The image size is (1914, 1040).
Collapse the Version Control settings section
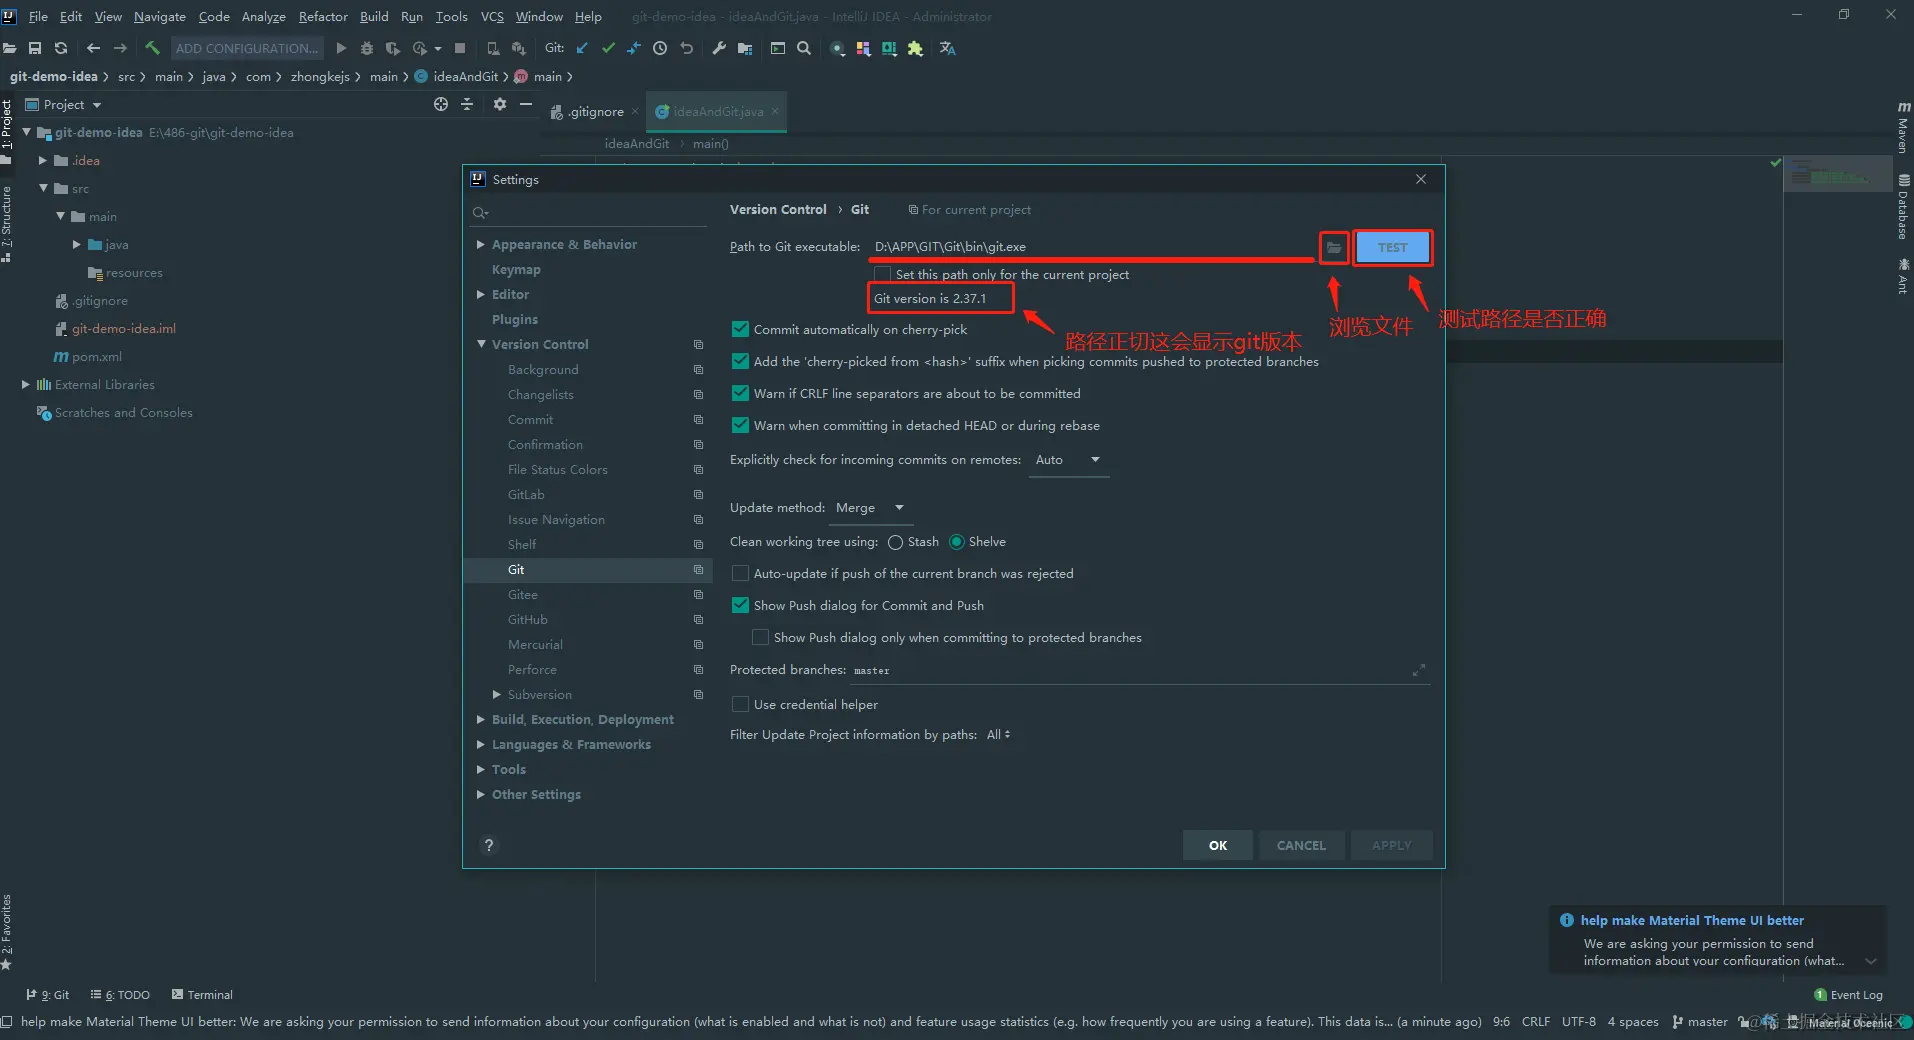[x=481, y=344]
